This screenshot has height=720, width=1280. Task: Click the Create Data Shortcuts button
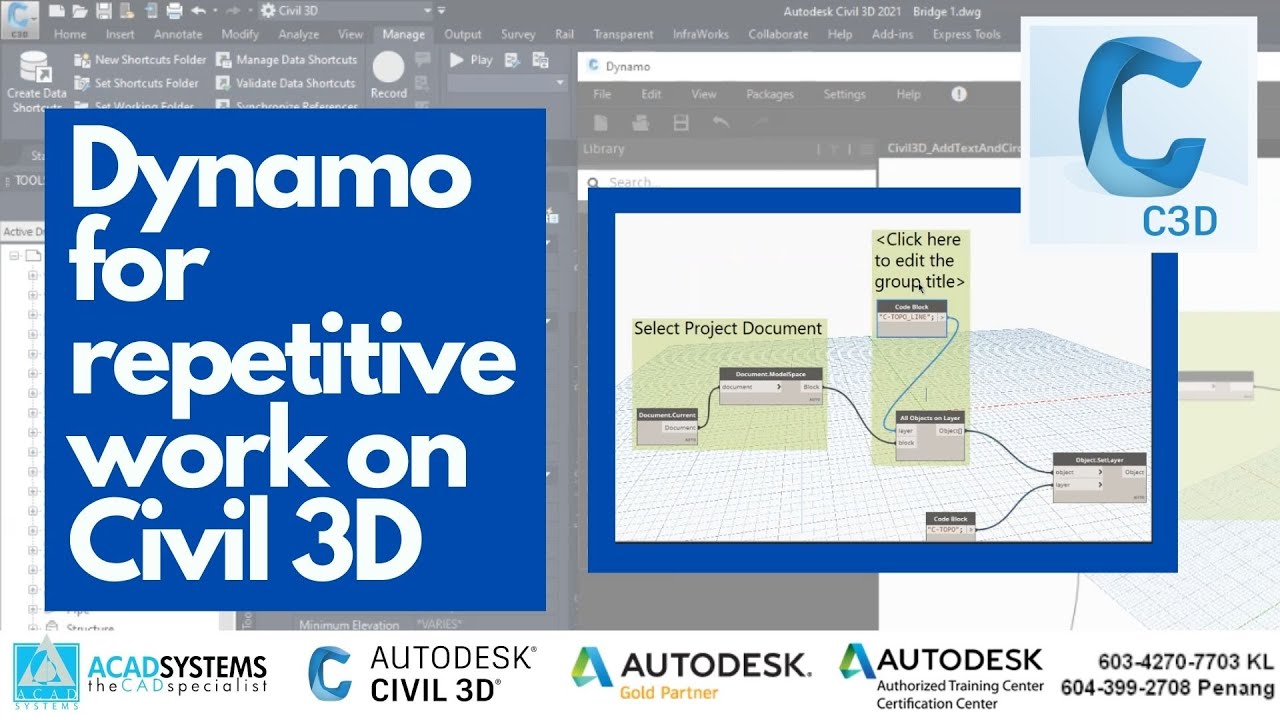37,80
